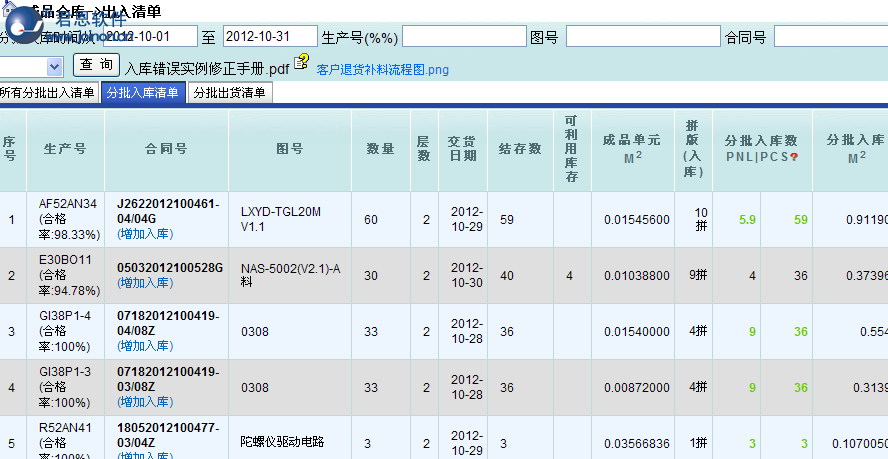Click 增加入库 link for GI38P1-4 row
Screen dimensions: 888x459
[145, 346]
